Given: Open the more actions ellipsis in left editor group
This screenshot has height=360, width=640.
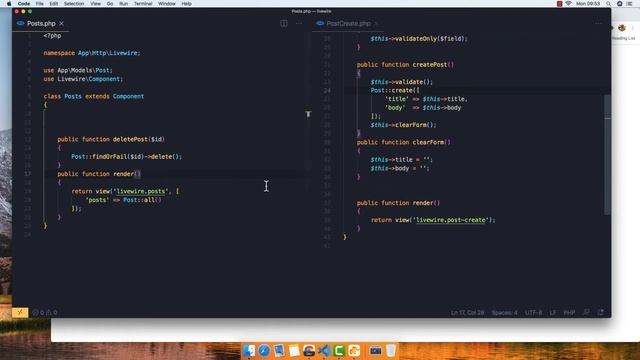Looking at the screenshot, I should coord(299,23).
